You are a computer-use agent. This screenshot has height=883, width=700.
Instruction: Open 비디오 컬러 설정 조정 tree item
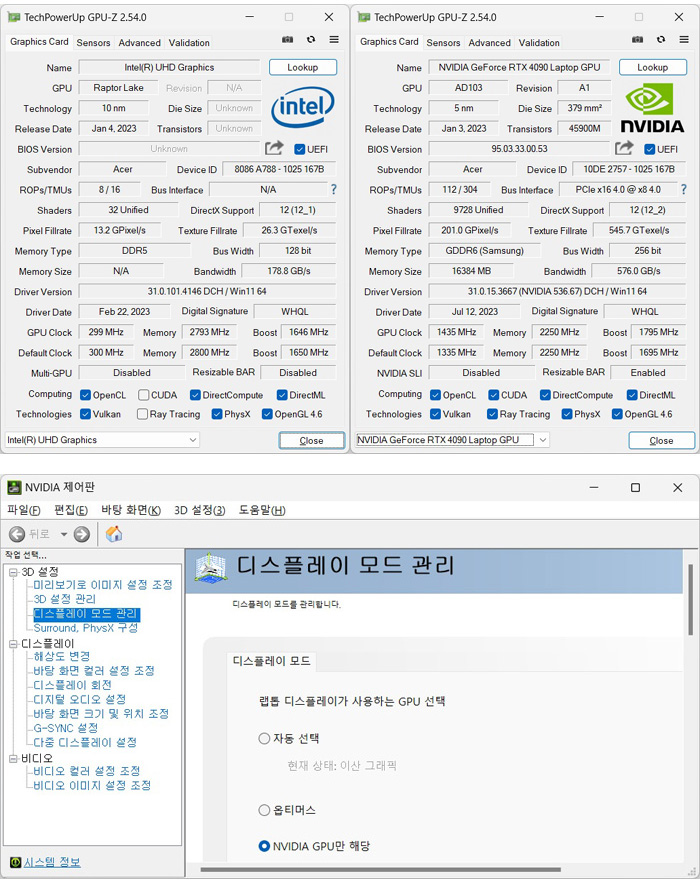pyautogui.click(x=87, y=770)
